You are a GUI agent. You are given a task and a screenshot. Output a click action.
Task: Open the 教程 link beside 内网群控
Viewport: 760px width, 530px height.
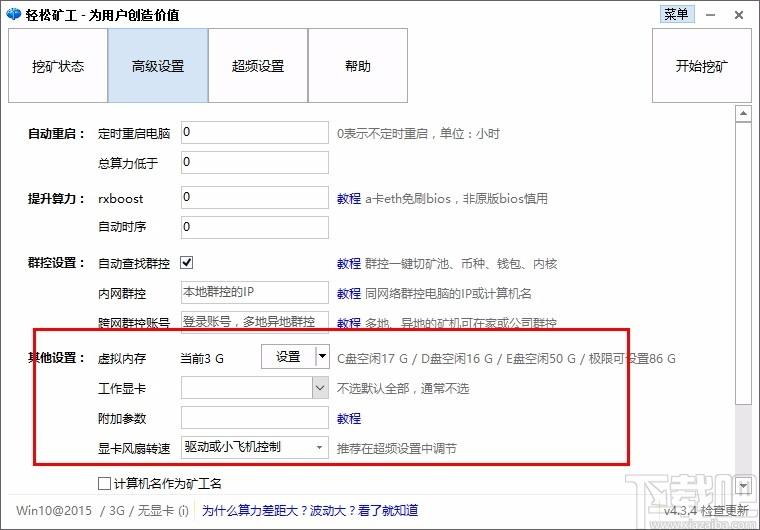point(349,293)
